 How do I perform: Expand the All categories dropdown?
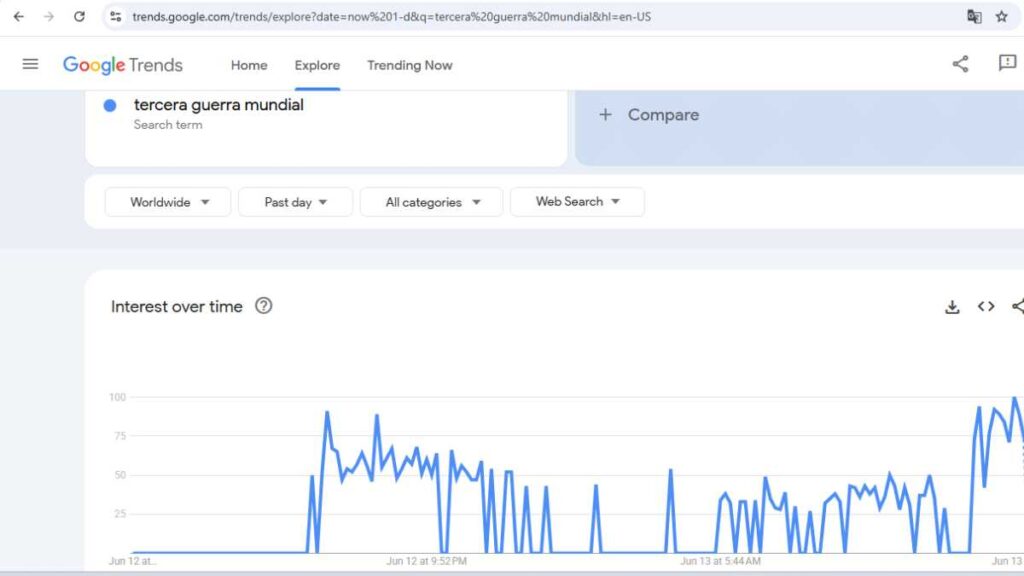tap(433, 202)
